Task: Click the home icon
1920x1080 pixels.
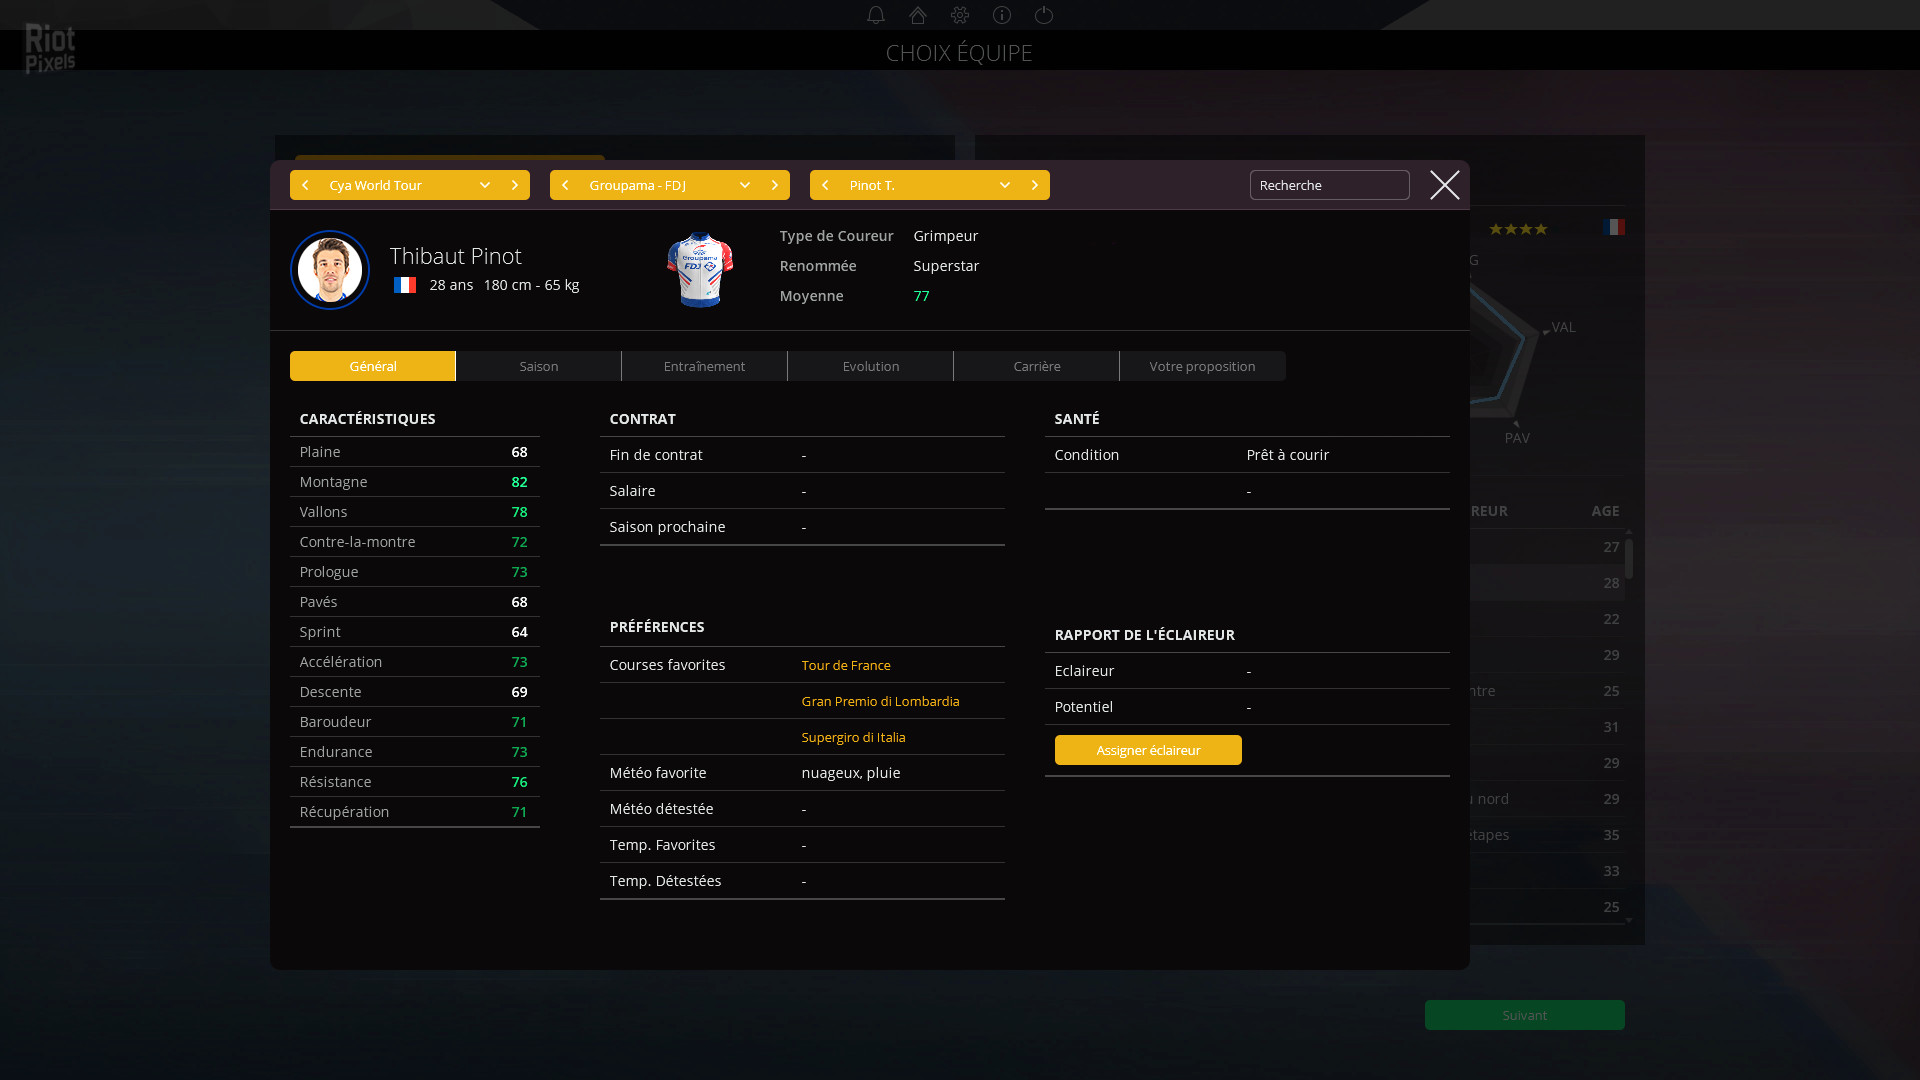Action: pos(918,15)
